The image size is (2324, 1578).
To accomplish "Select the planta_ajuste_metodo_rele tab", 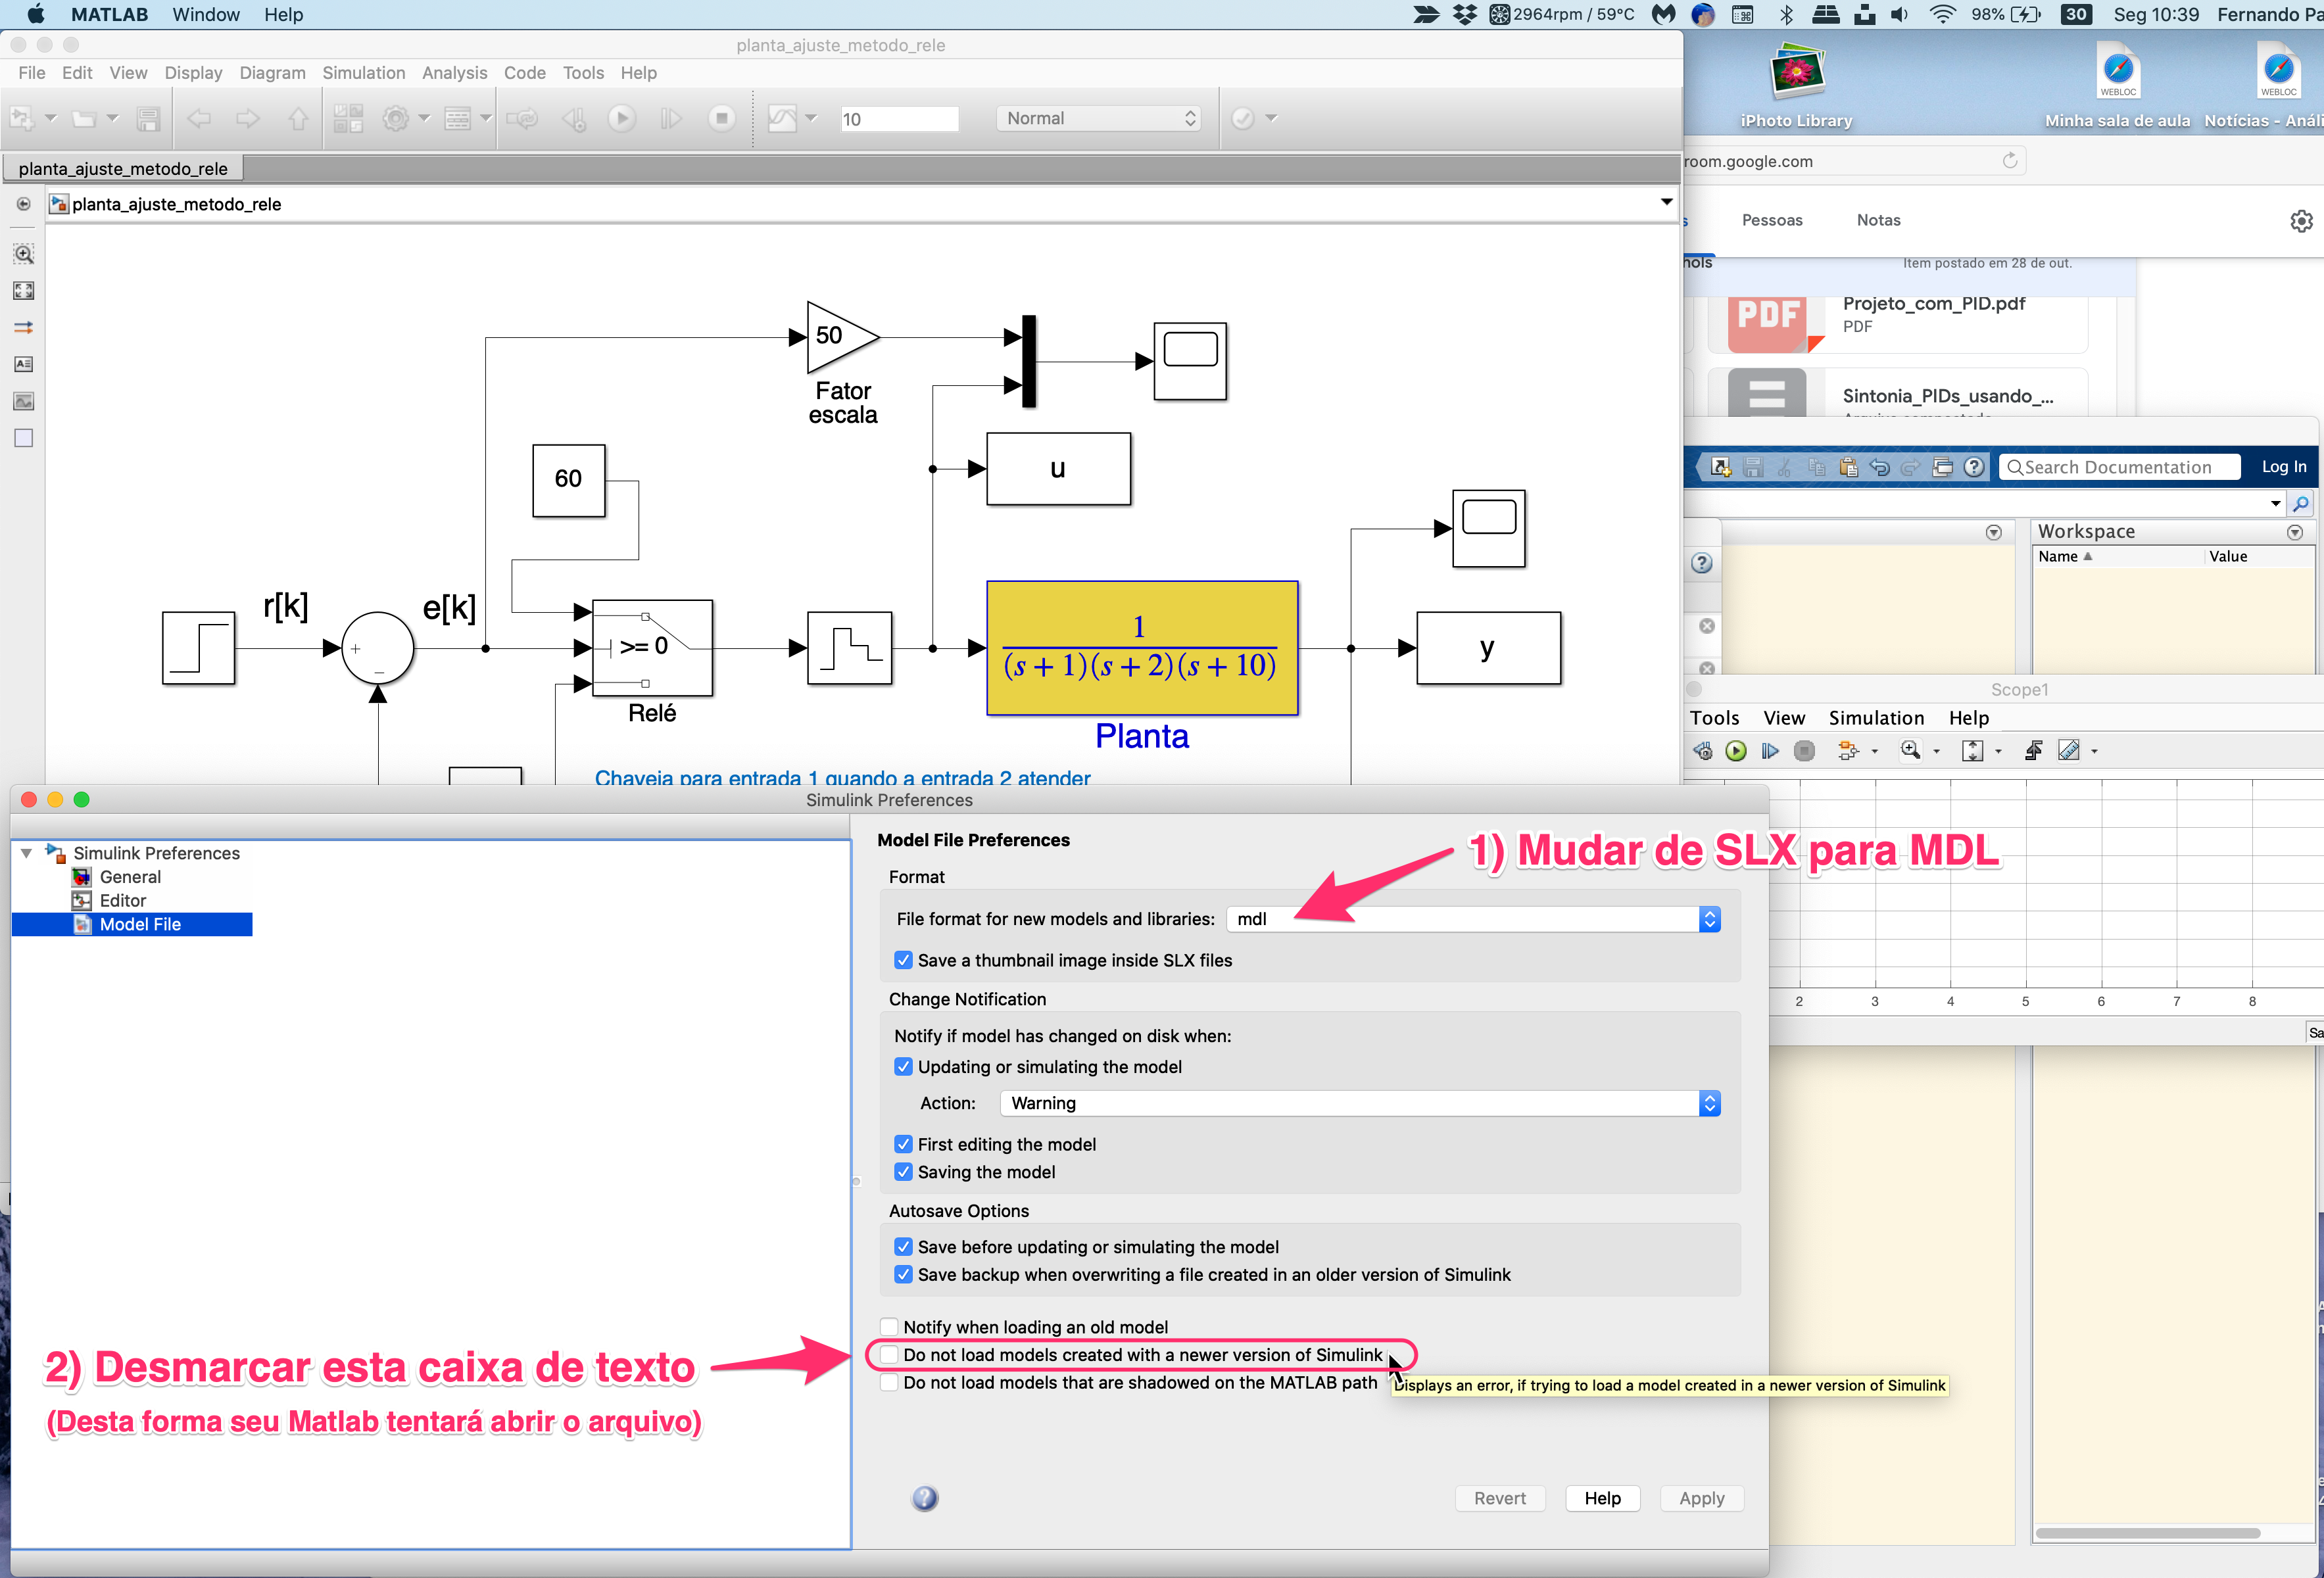I will 123,169.
